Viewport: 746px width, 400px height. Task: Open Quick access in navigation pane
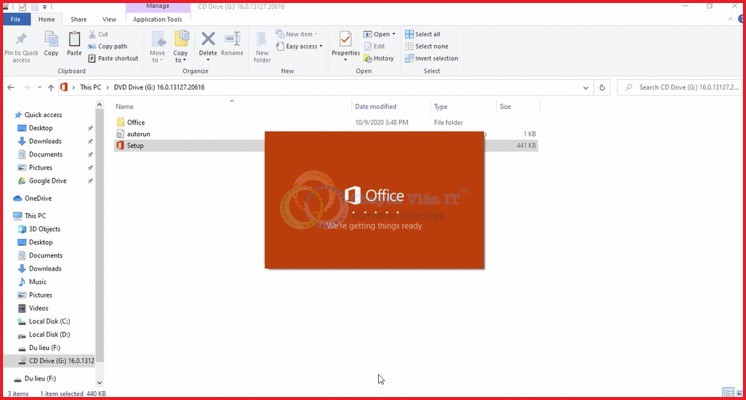click(x=43, y=115)
